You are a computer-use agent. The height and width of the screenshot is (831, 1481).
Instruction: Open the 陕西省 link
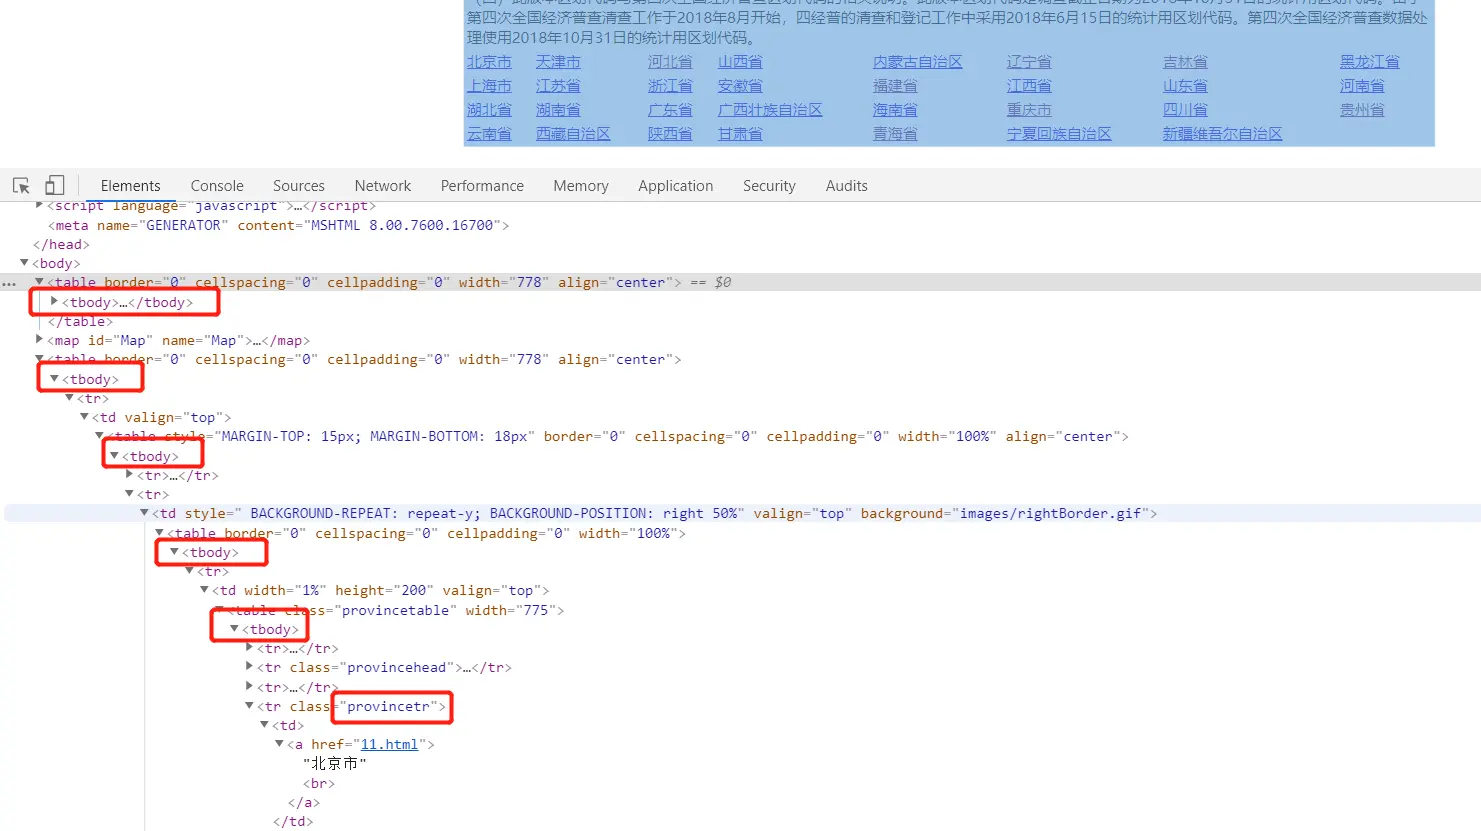[670, 134]
